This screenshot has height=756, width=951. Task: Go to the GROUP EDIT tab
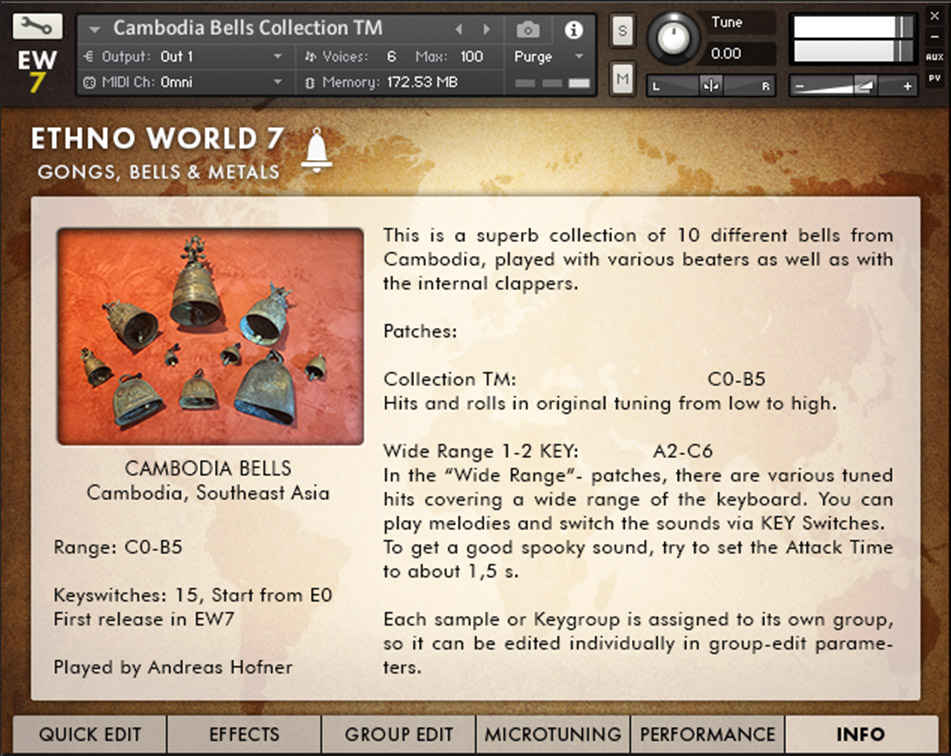tap(399, 734)
